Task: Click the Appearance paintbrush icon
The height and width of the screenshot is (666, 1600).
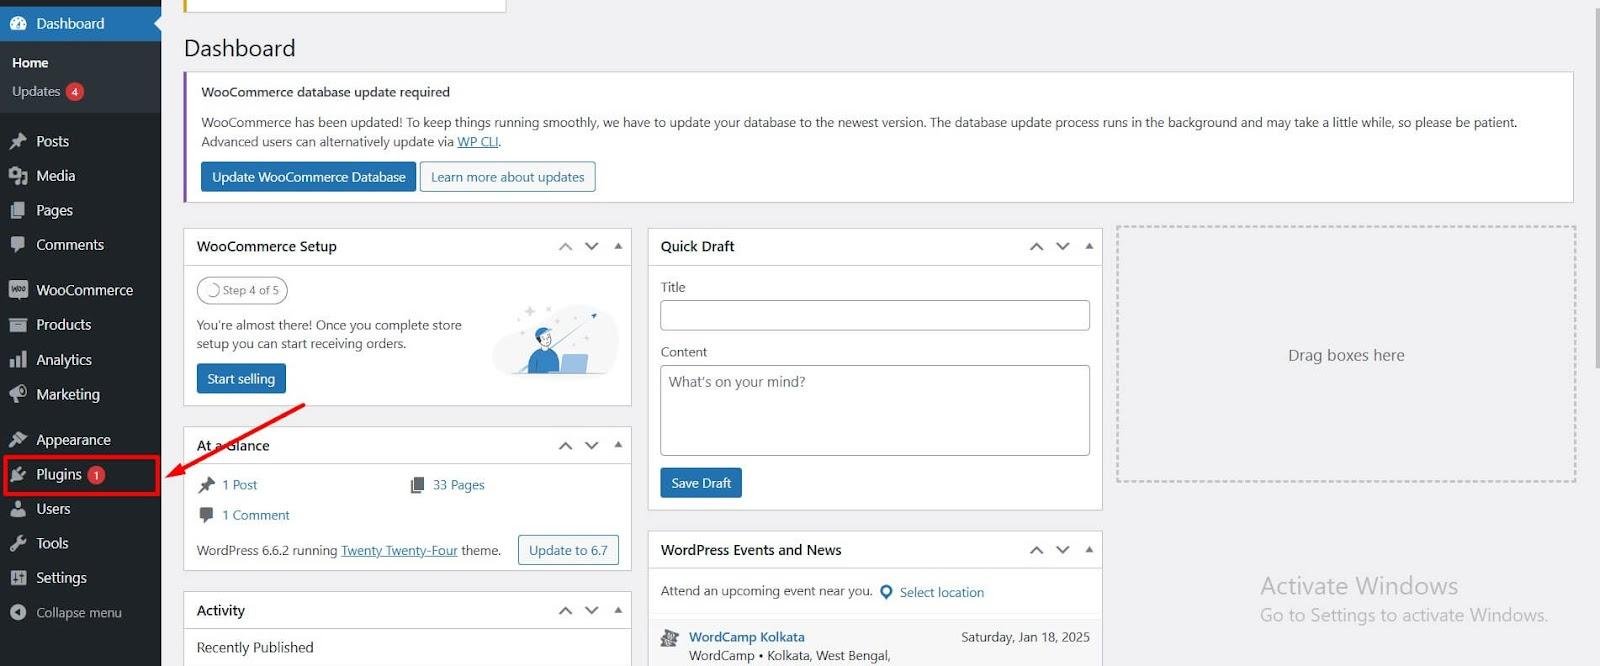Action: point(18,440)
